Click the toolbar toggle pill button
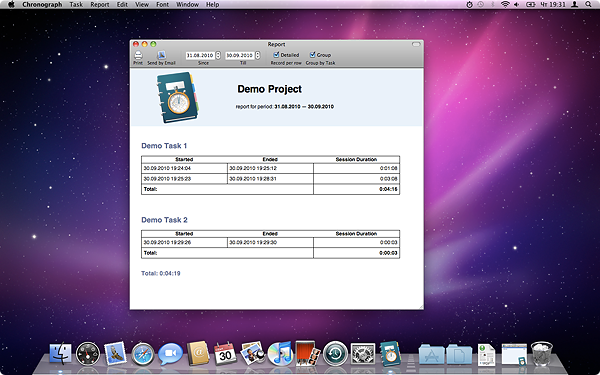This screenshot has width=600, height=375. pos(416,44)
